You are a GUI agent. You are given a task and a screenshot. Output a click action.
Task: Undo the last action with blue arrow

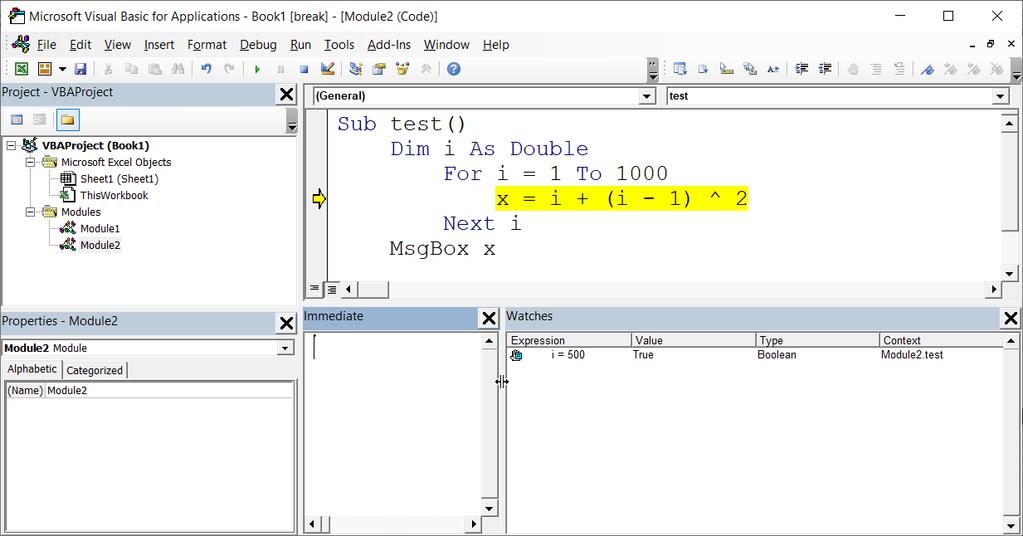[x=206, y=69]
